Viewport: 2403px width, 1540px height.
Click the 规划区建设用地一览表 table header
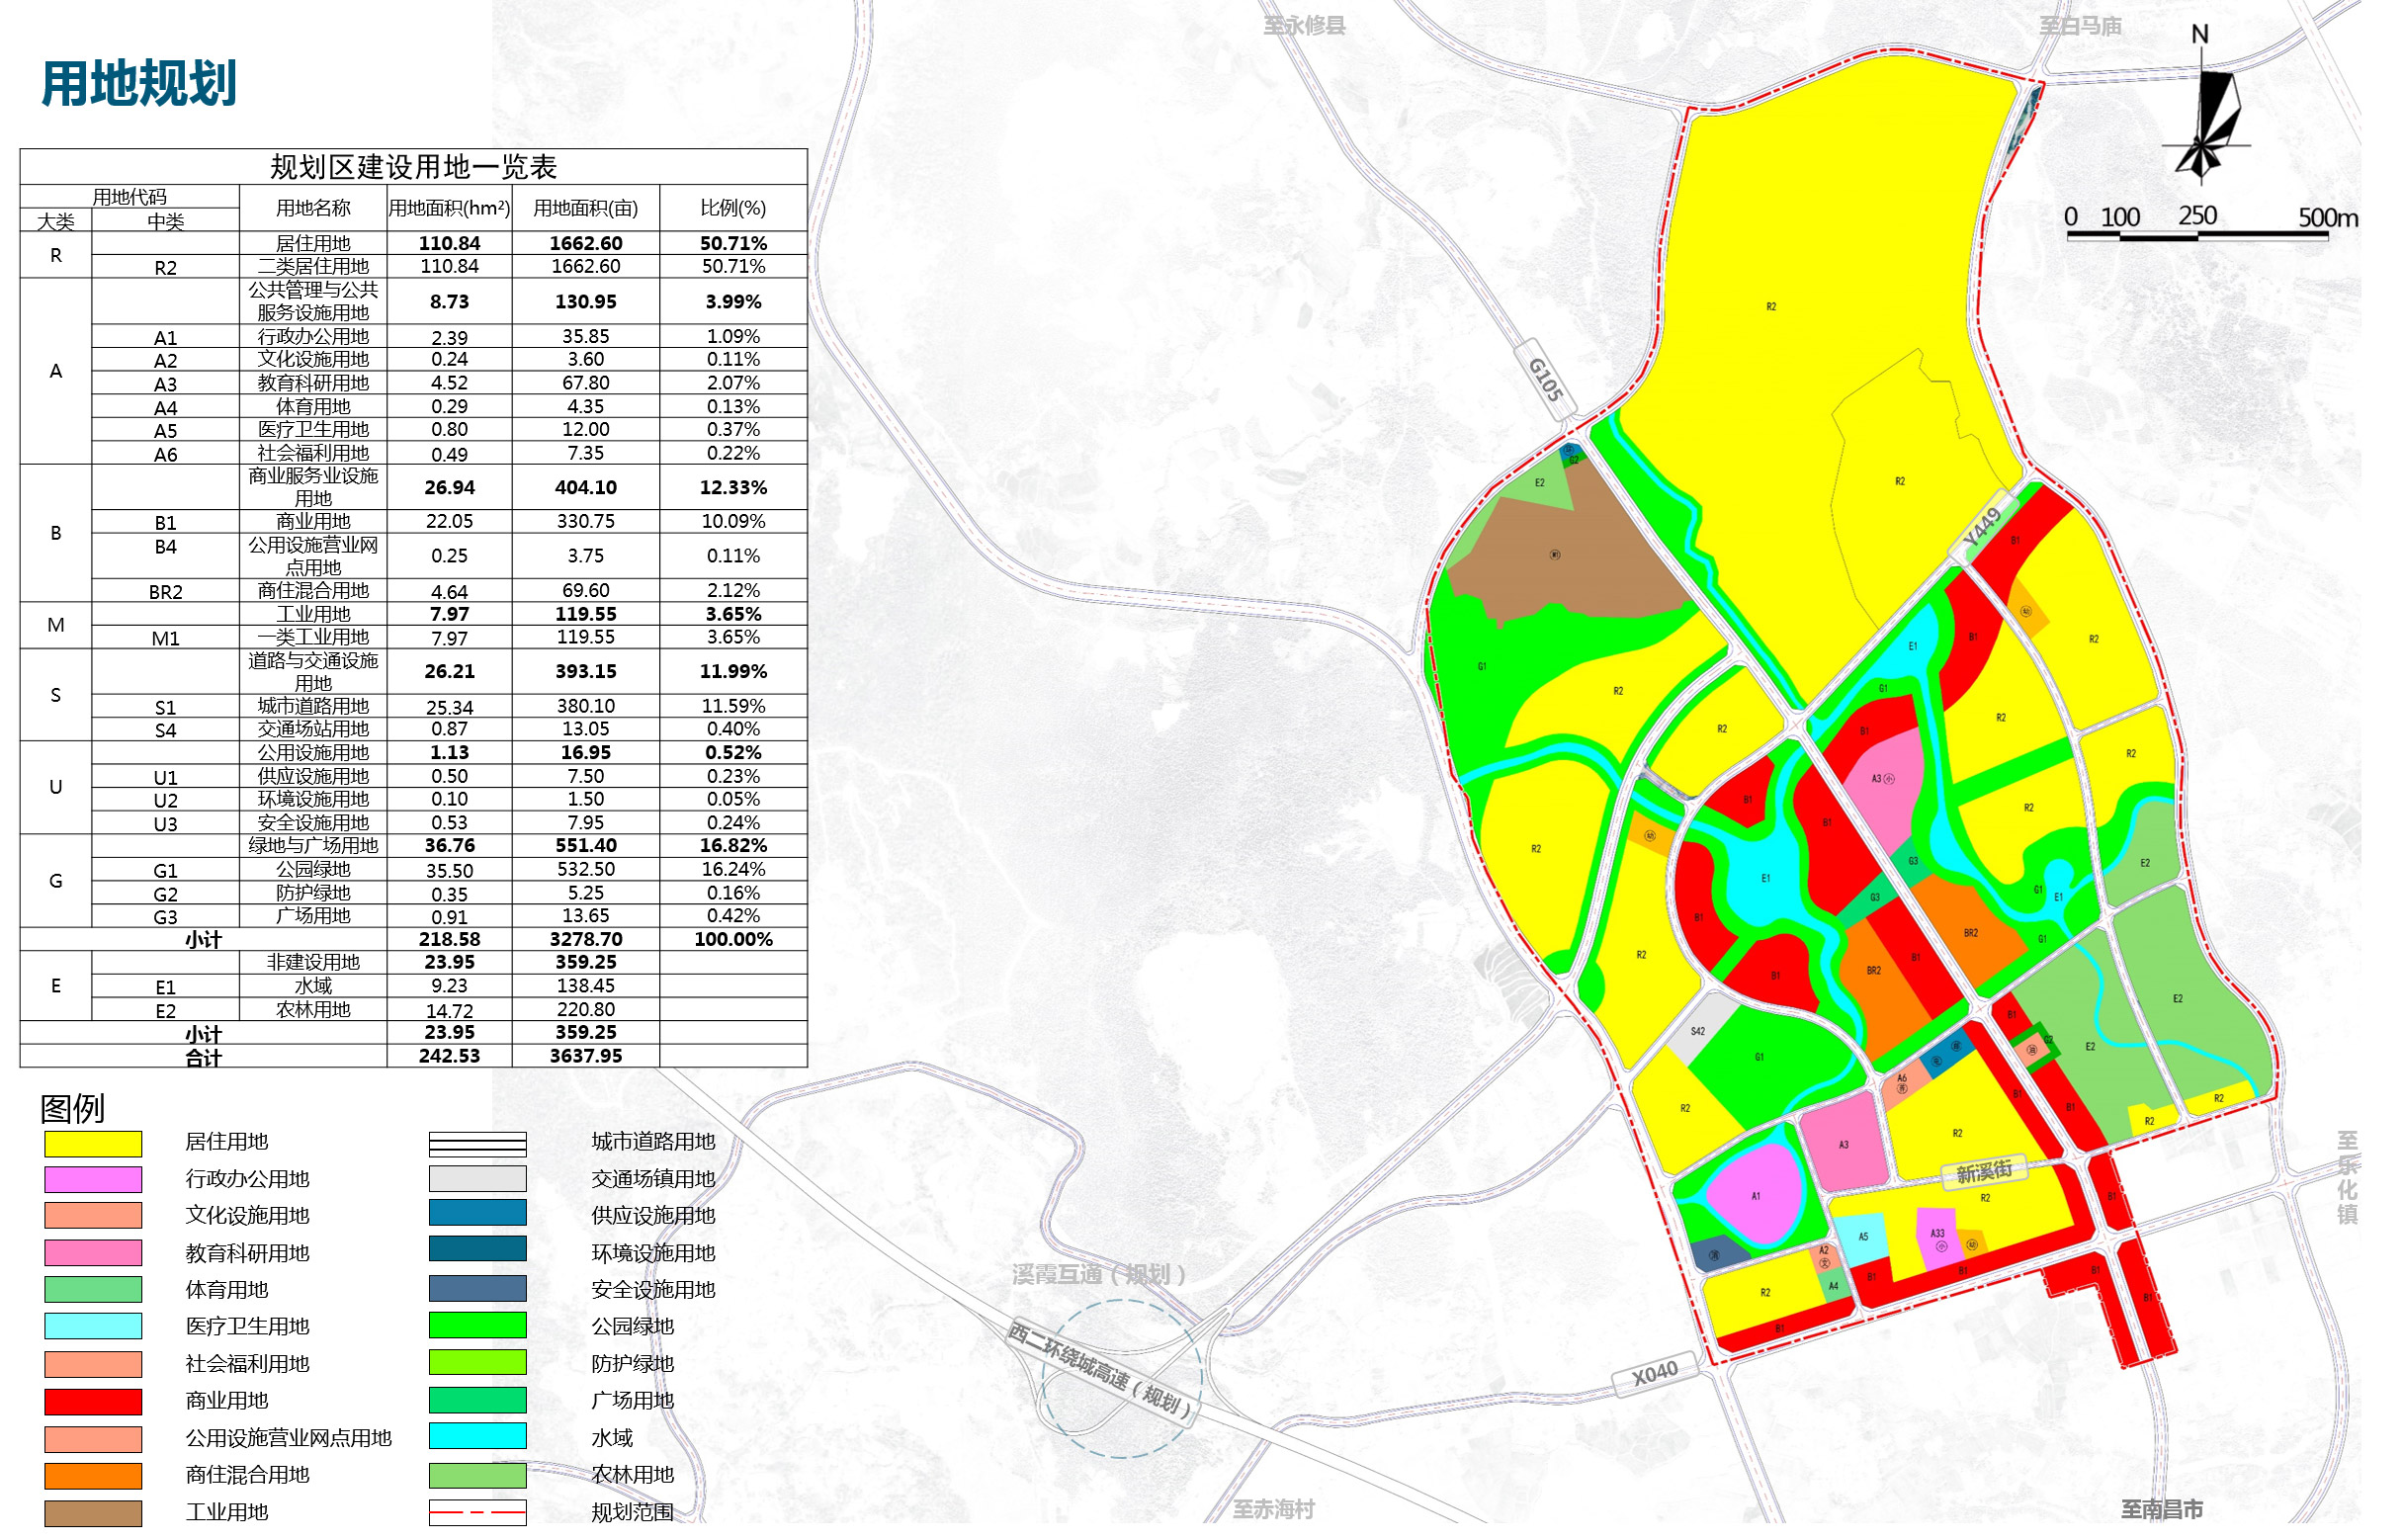click(x=414, y=167)
